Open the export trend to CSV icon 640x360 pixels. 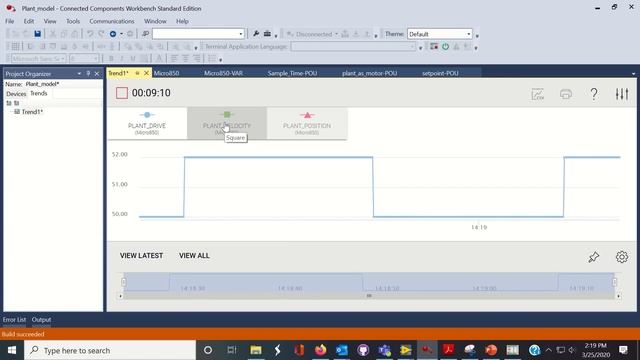(538, 94)
